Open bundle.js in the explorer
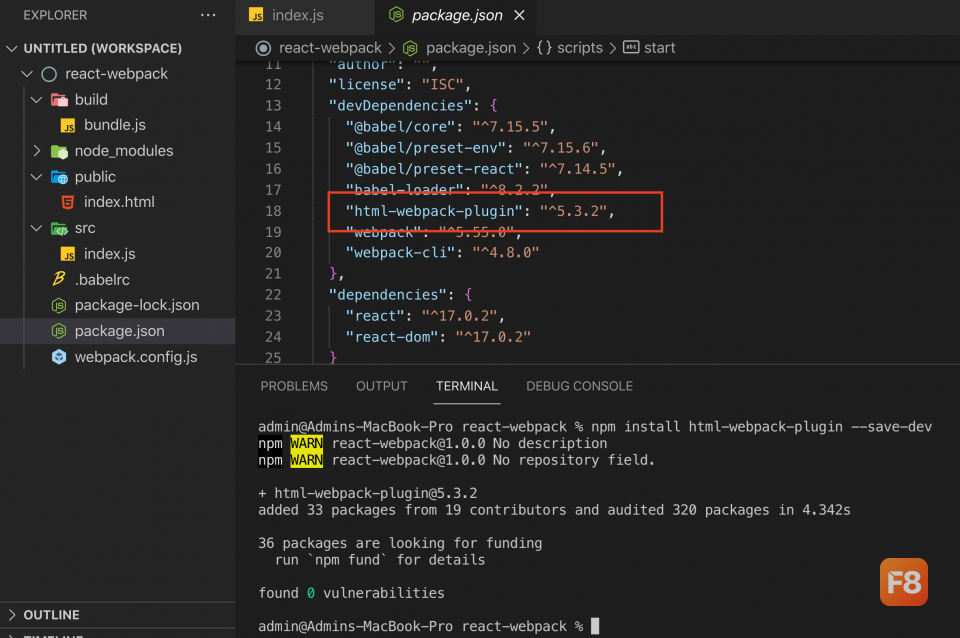Viewport: 960px width, 638px height. (114, 125)
